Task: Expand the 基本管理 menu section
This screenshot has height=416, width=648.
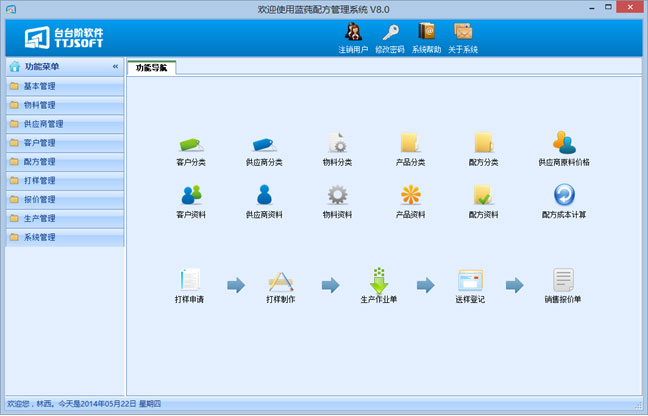Action: 64,86
